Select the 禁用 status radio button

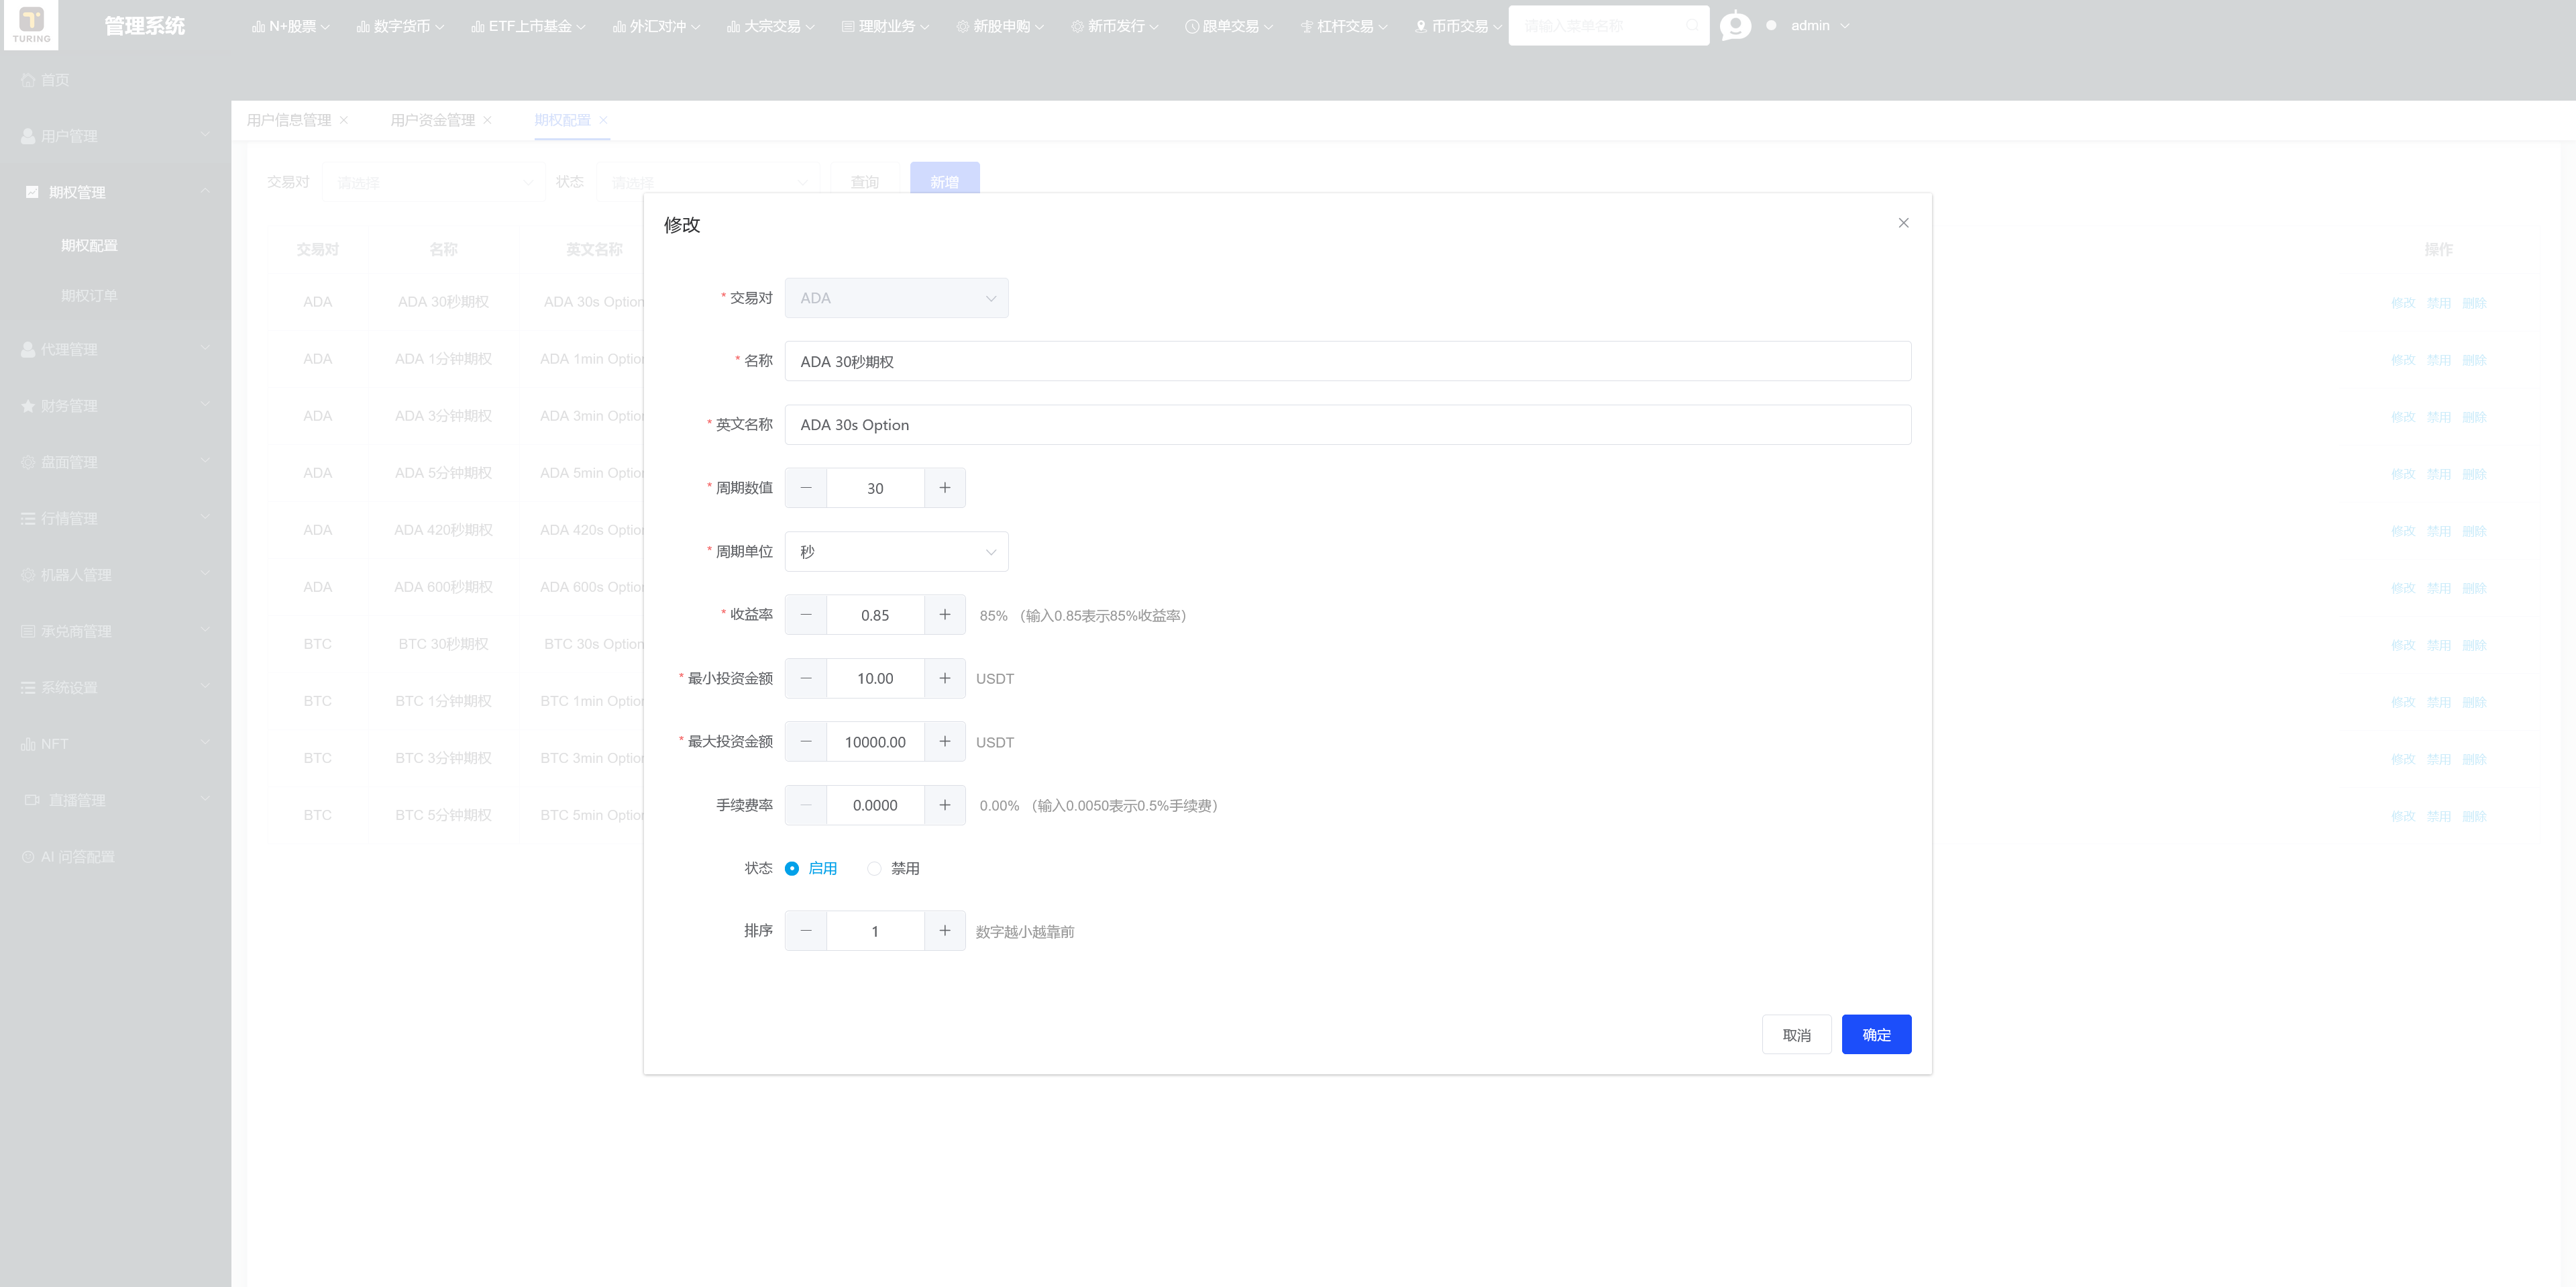pyautogui.click(x=874, y=869)
